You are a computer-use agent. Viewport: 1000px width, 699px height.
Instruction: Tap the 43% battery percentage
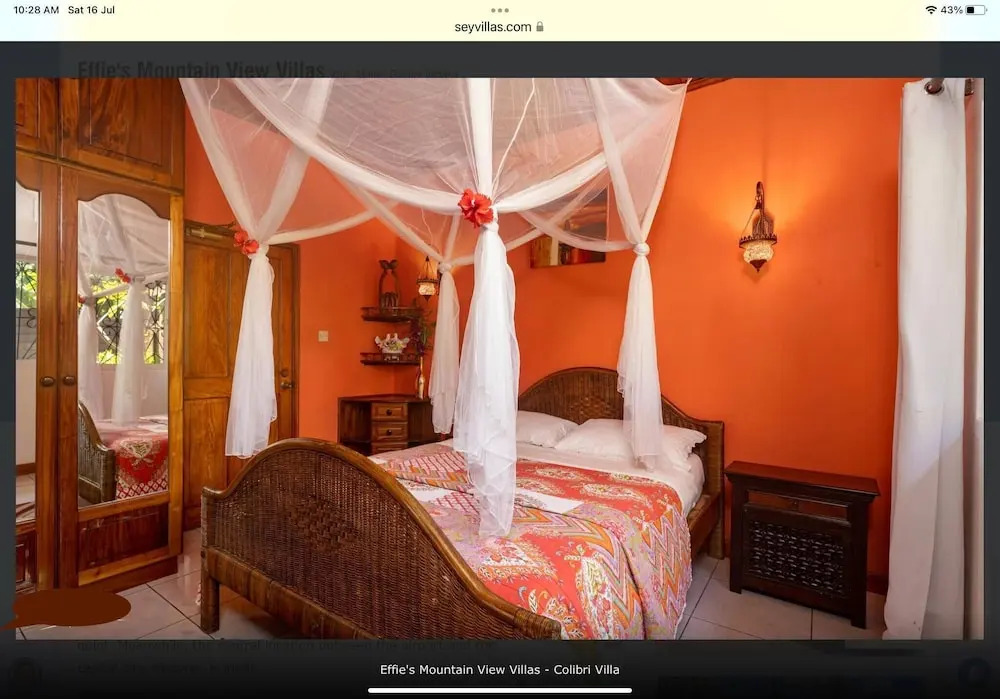tap(951, 10)
